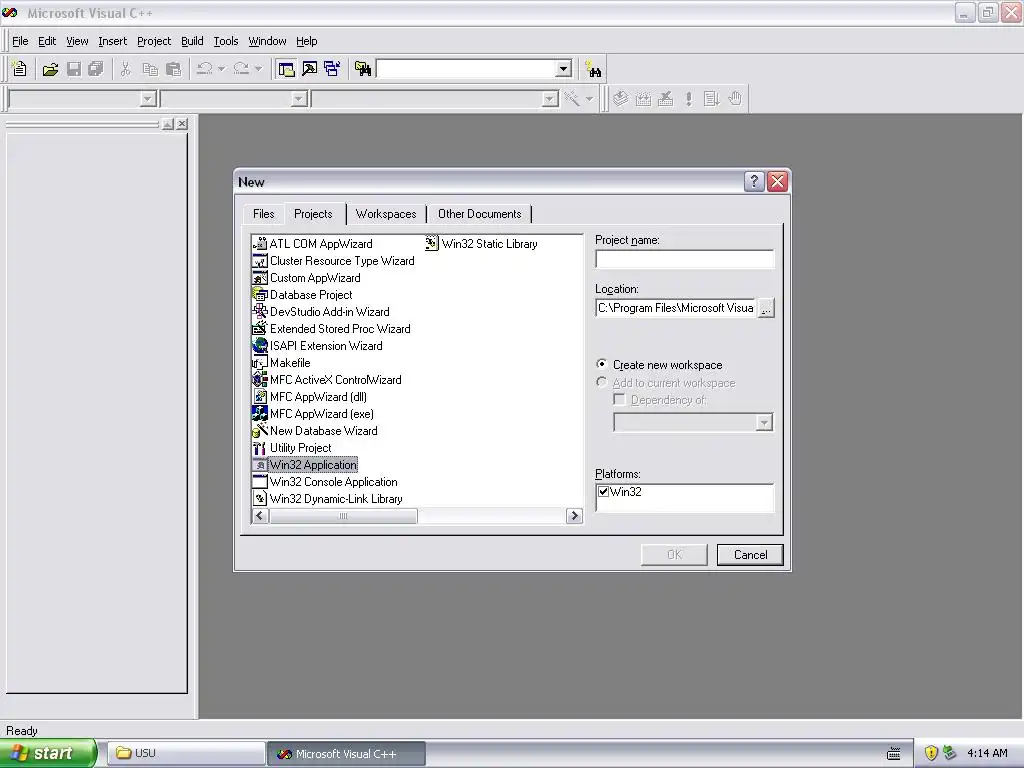Open the Tools menu
Screen dimensions: 1024x768
click(x=226, y=41)
